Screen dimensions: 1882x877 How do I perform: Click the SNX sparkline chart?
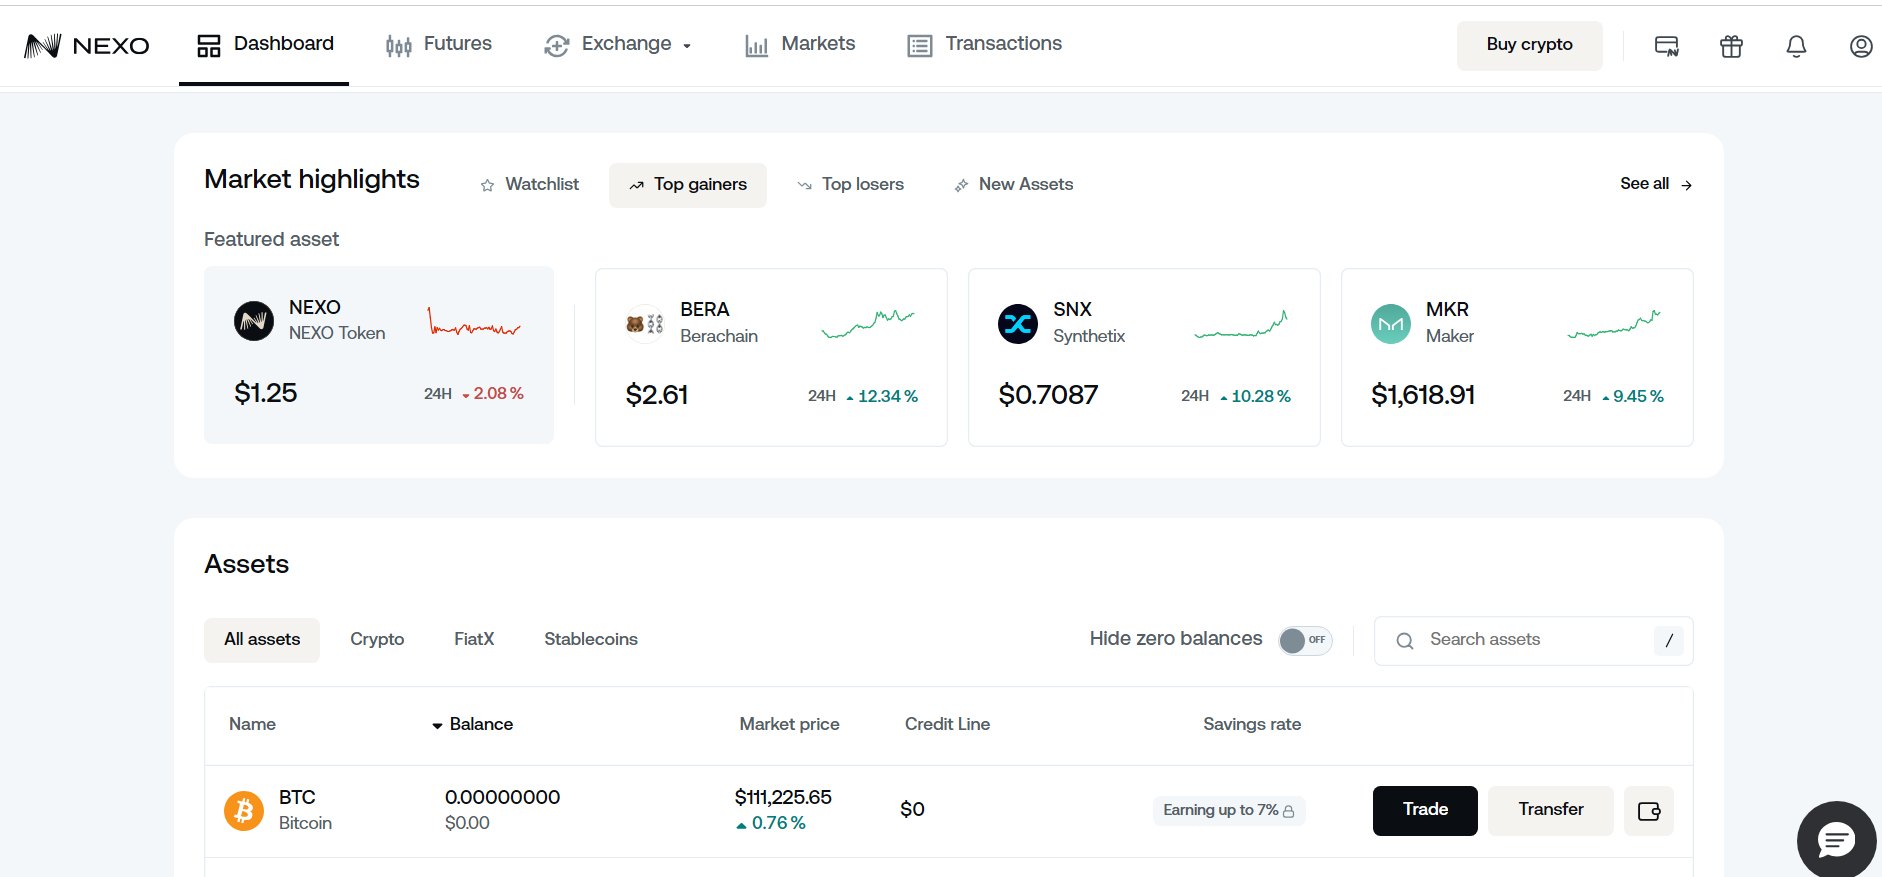pyautogui.click(x=1241, y=323)
